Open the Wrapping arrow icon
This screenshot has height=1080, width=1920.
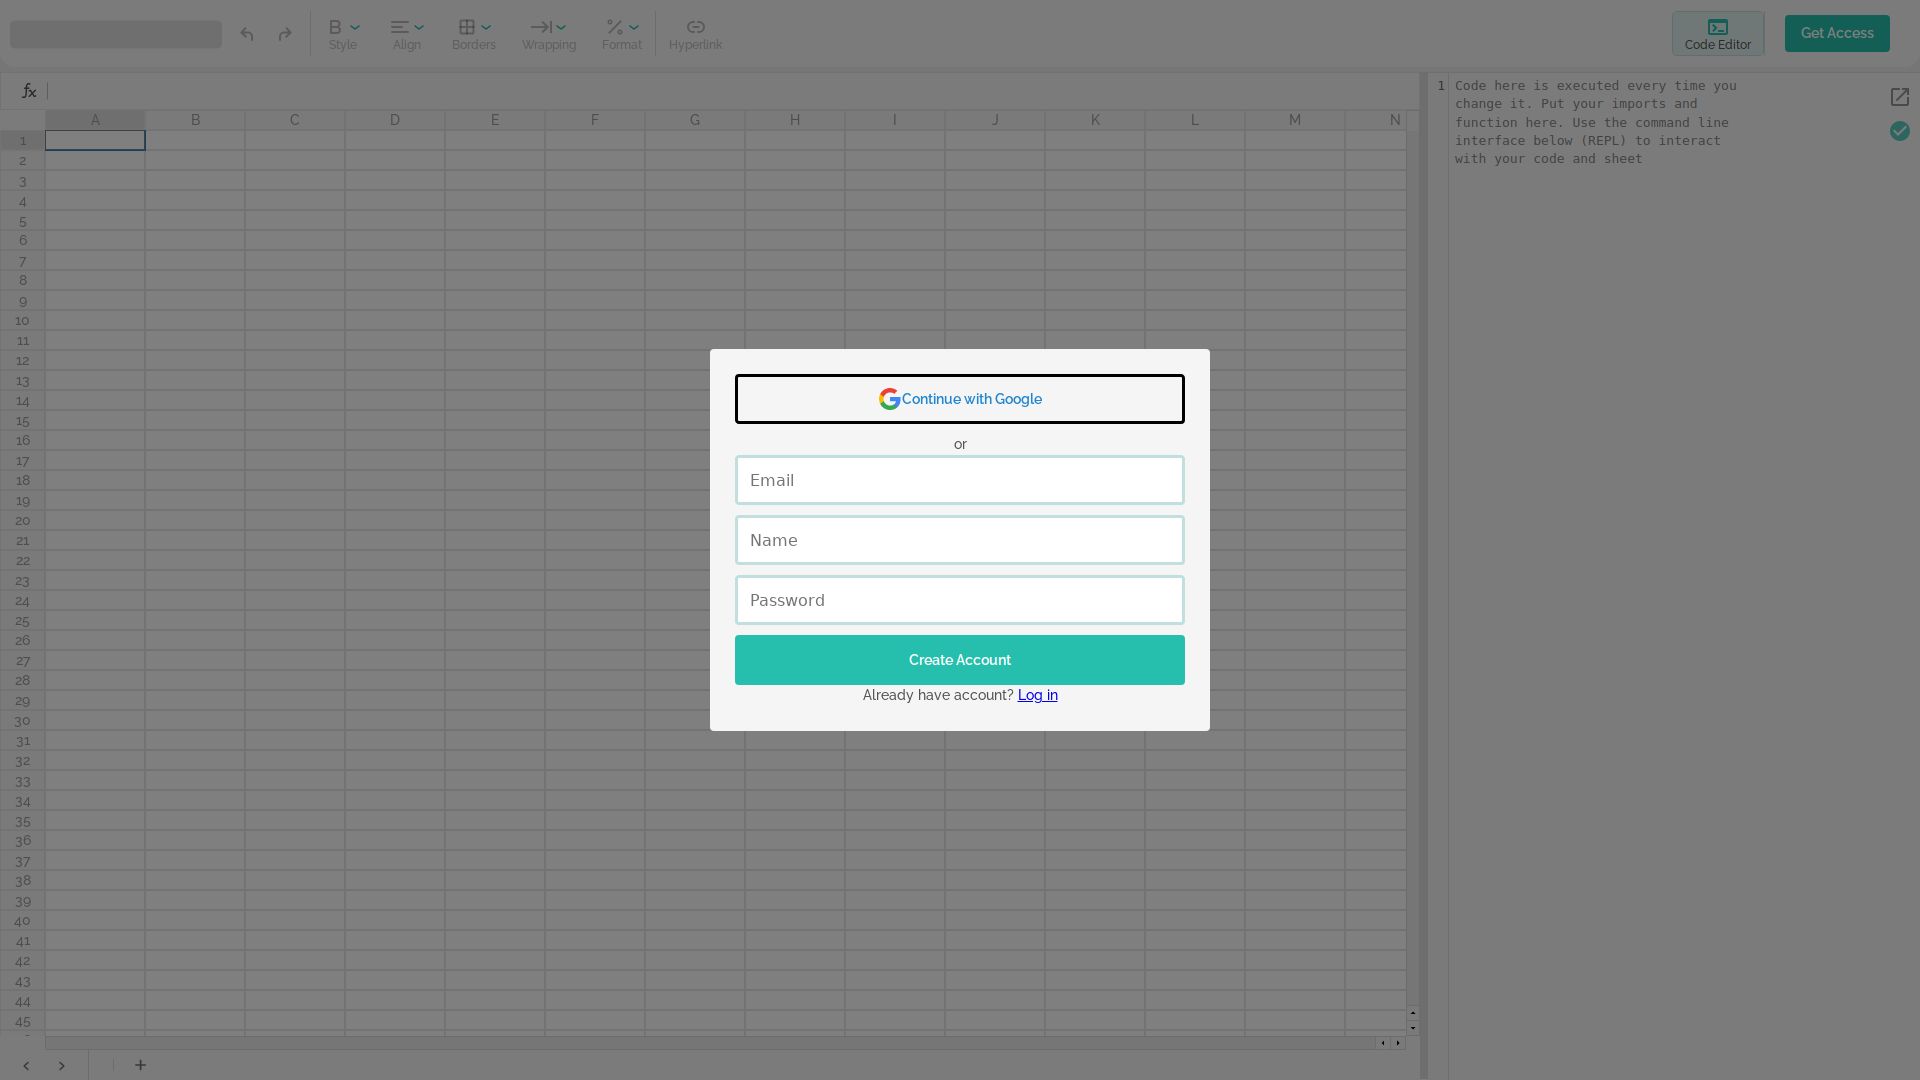[x=541, y=27]
